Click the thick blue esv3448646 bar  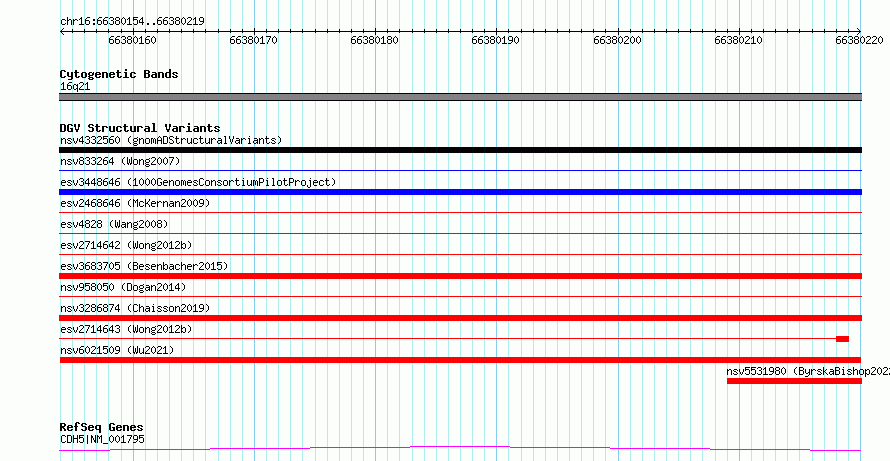tap(460, 192)
